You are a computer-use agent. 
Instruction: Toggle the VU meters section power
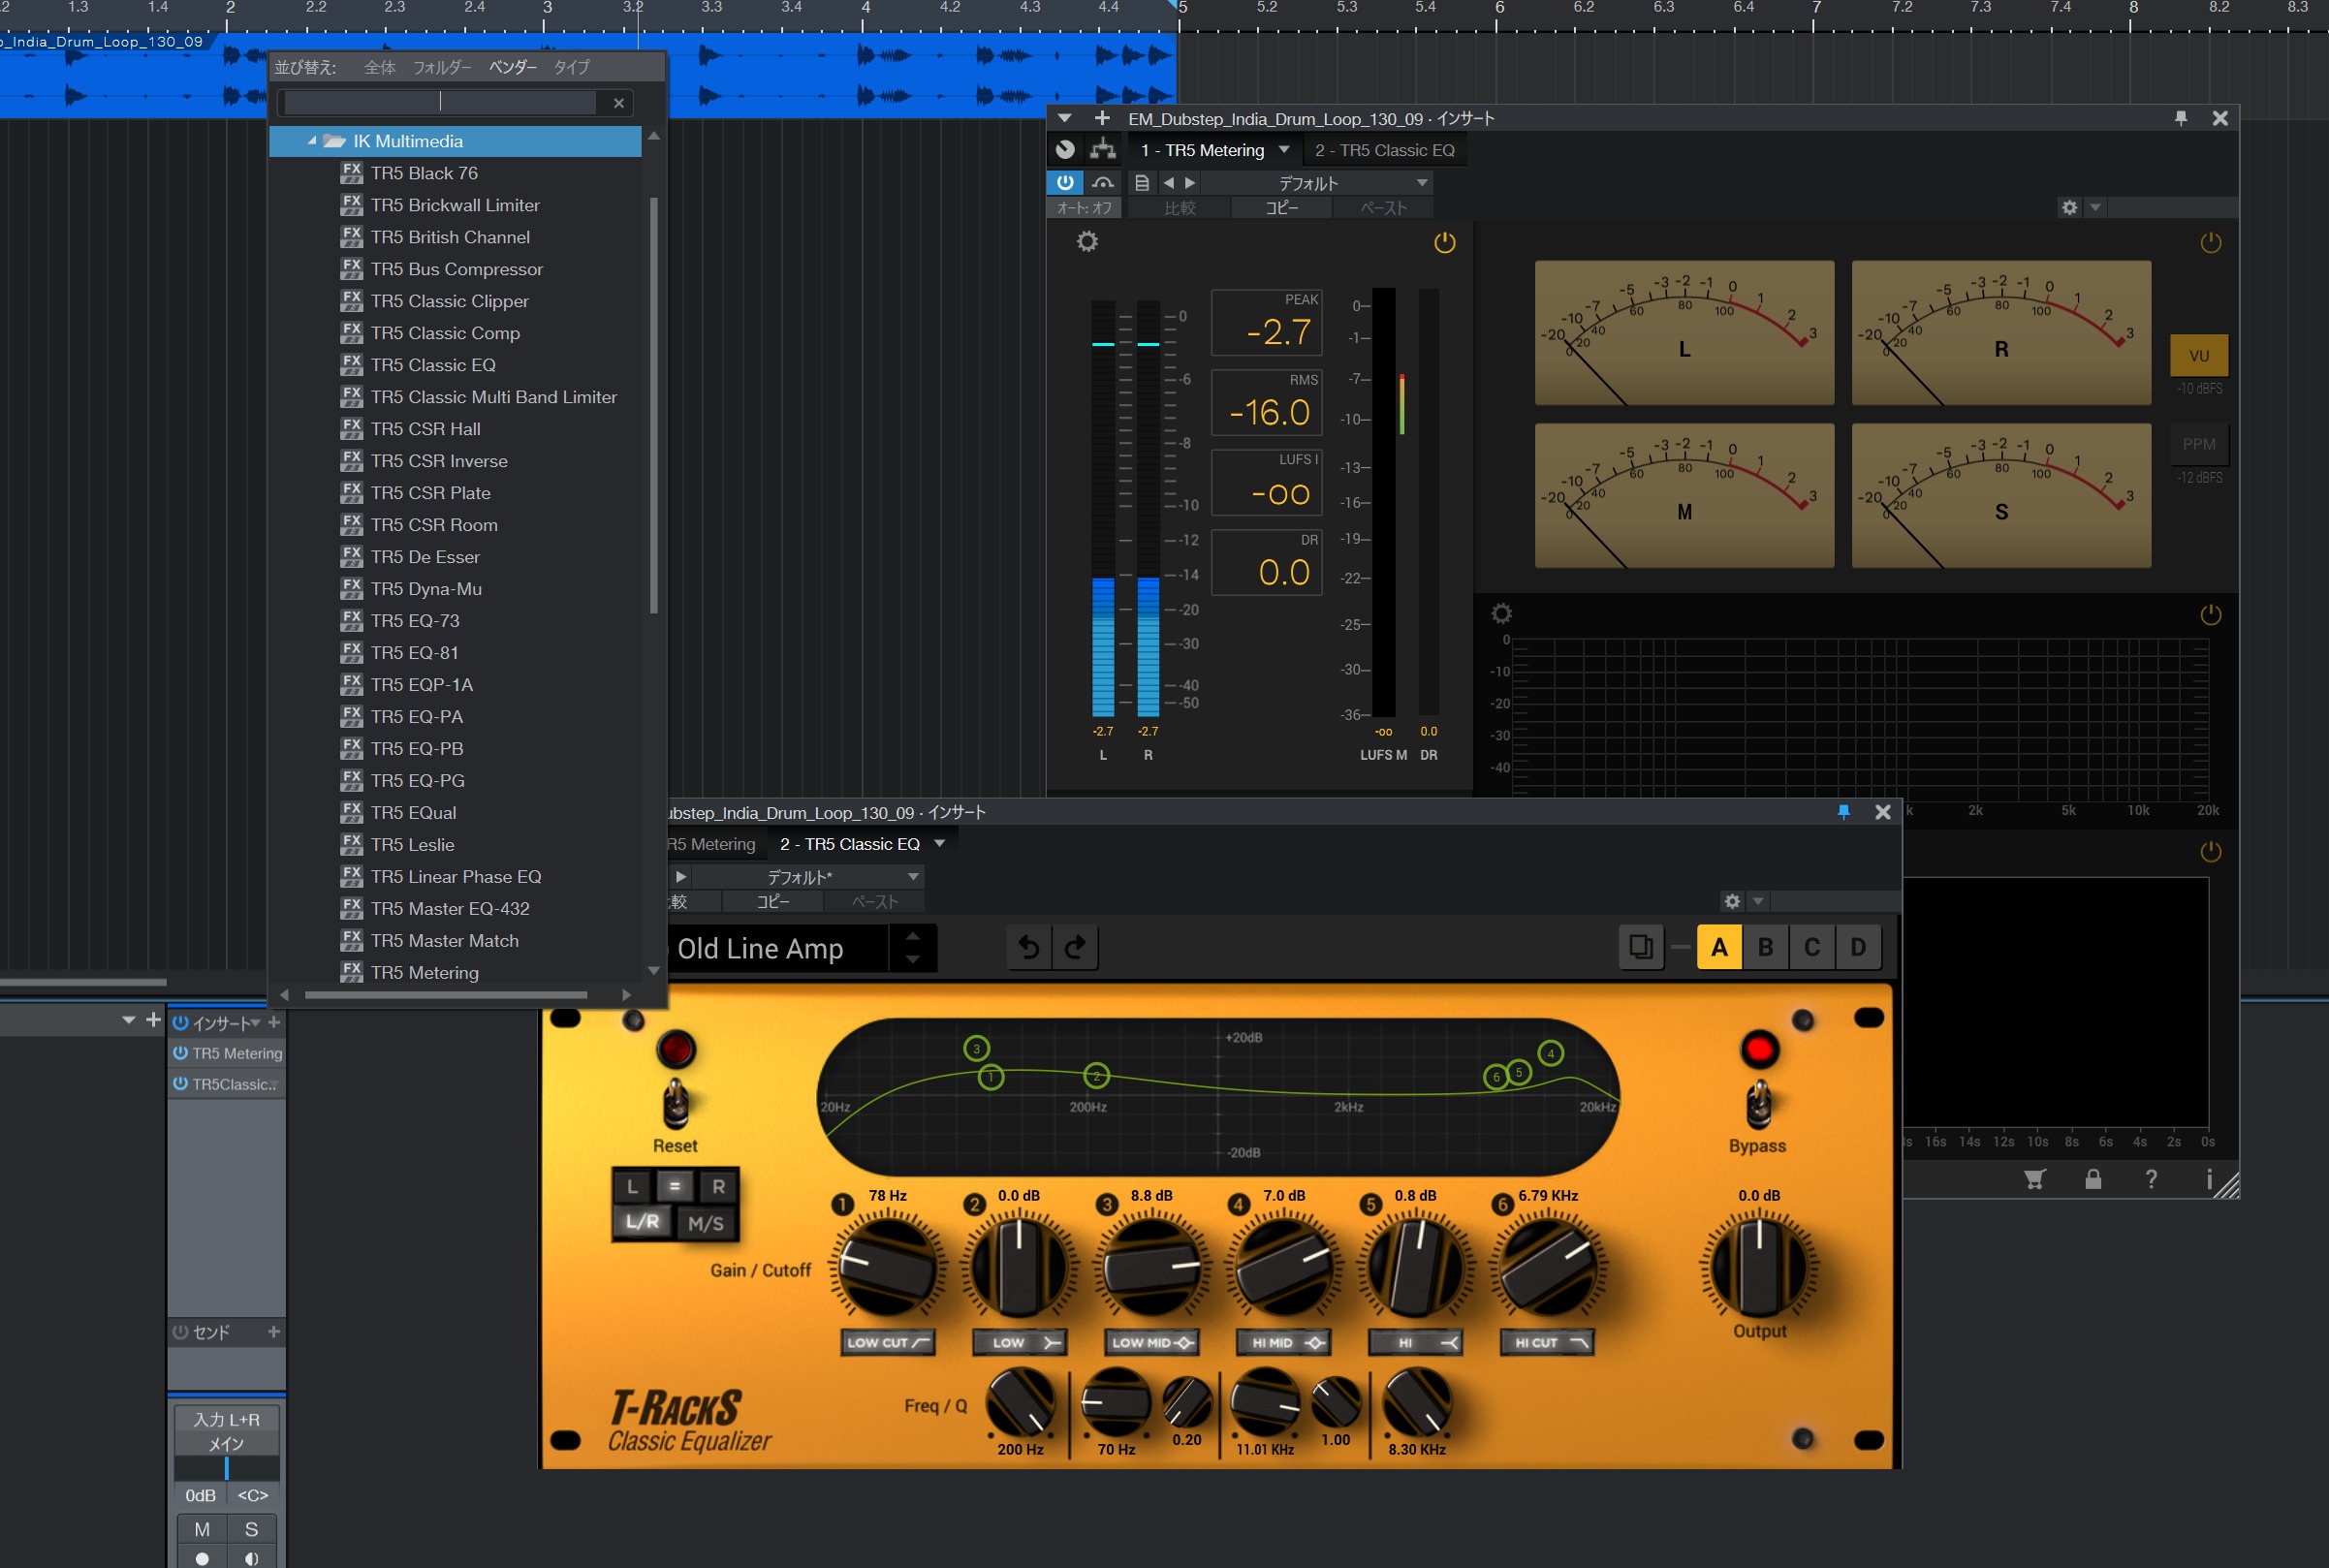point(2211,242)
